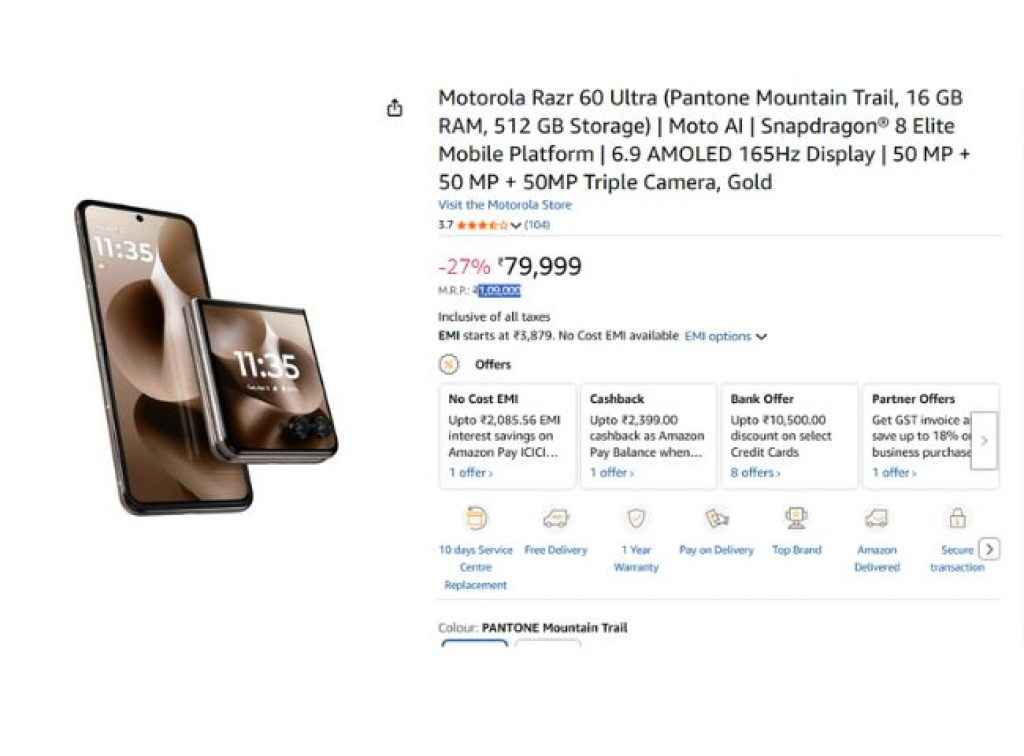
Task: Expand feature icons row with right arrow
Action: click(989, 549)
